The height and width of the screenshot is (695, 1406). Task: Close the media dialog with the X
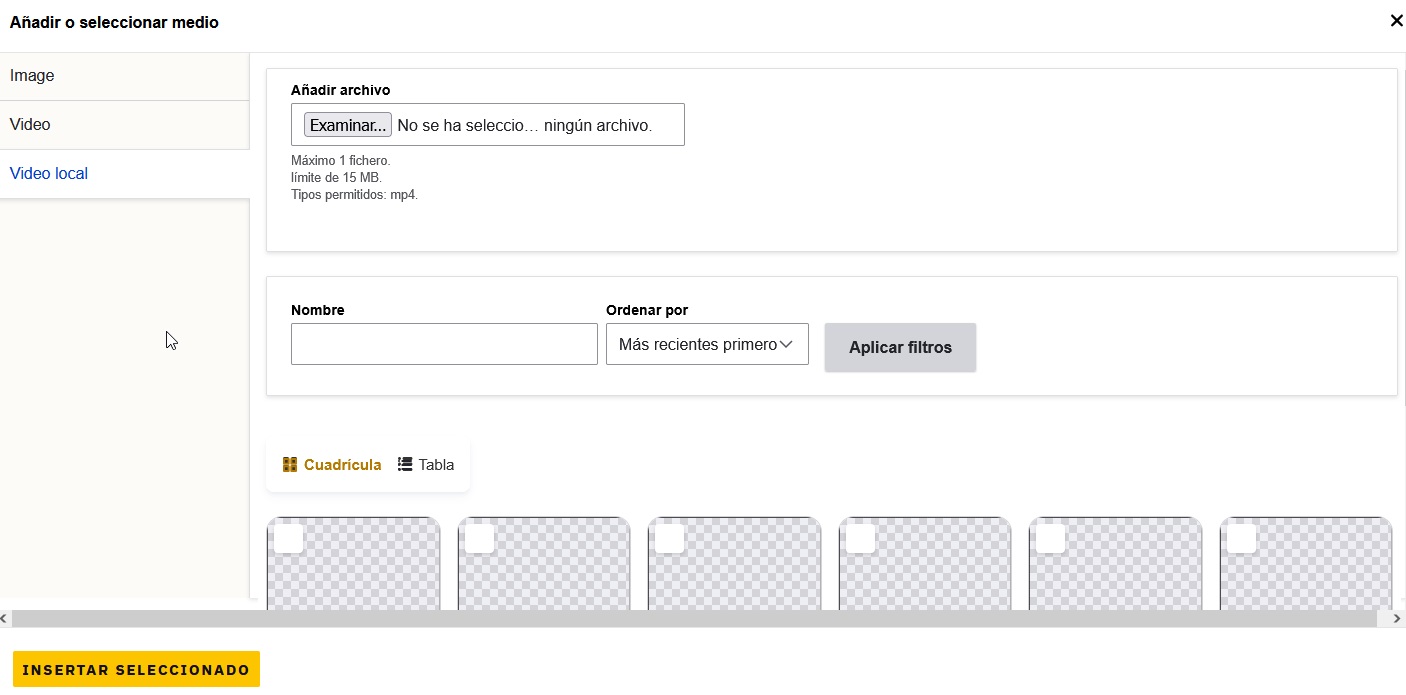point(1396,21)
